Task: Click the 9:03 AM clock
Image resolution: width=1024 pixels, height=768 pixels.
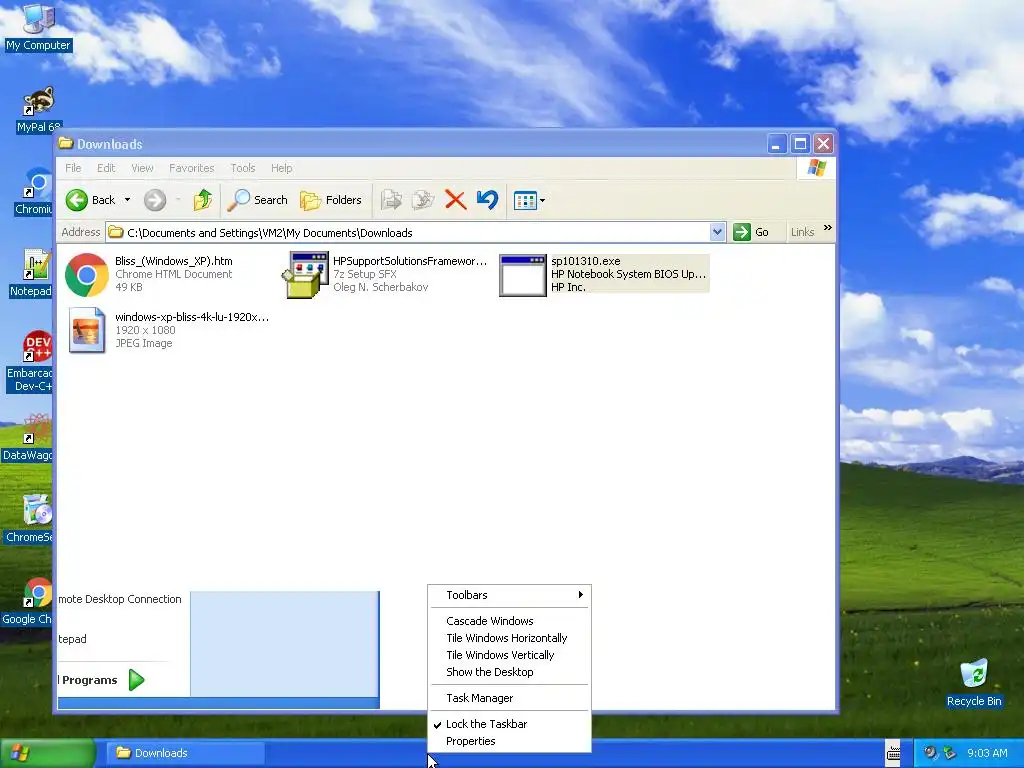Action: pos(987,753)
